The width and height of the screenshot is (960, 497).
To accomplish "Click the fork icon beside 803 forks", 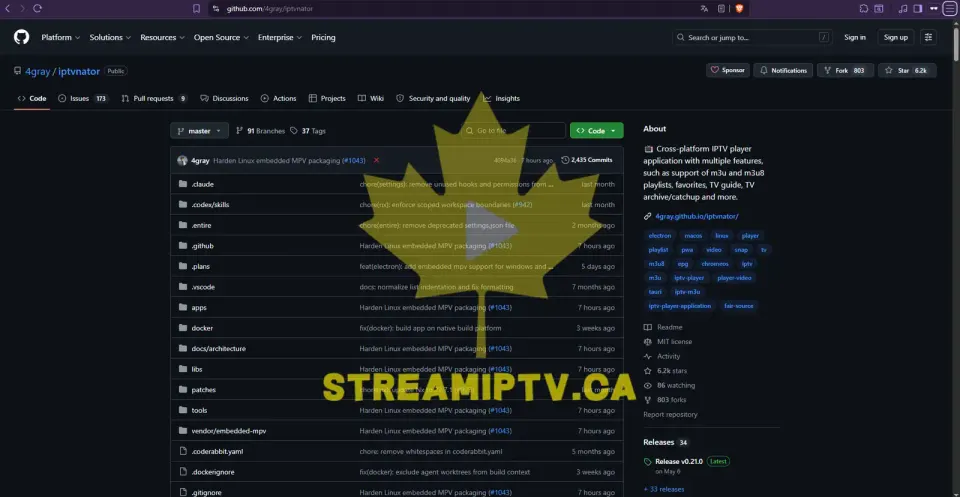I will pos(648,400).
